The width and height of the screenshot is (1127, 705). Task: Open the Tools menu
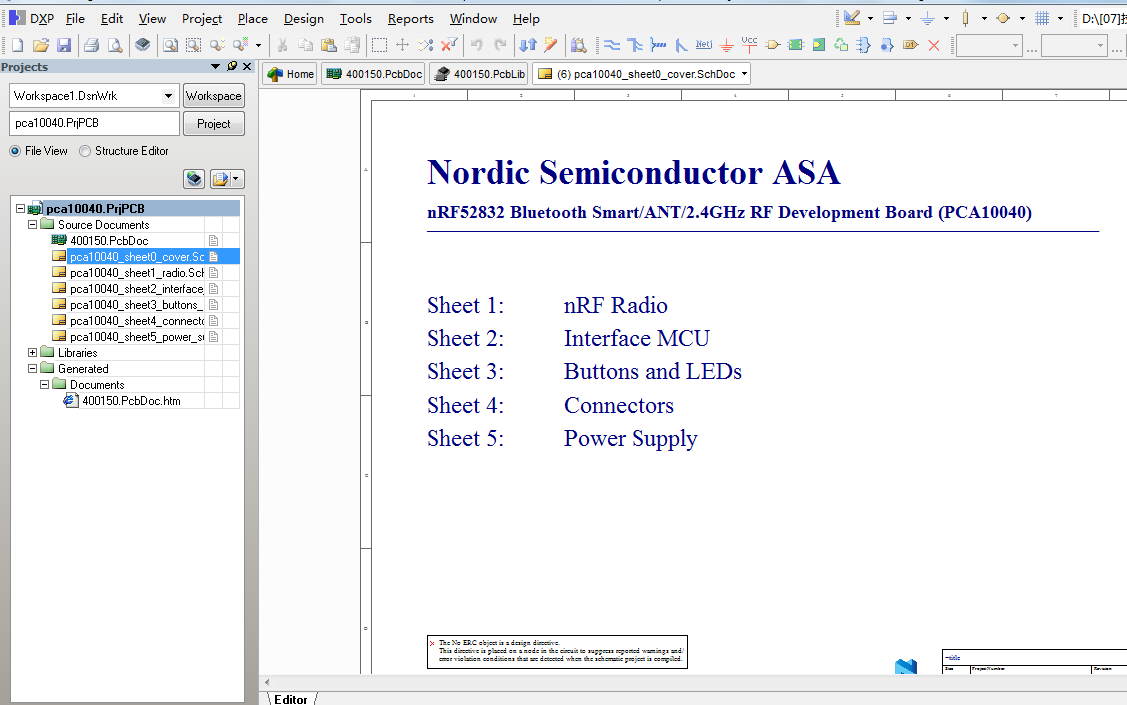click(x=356, y=19)
